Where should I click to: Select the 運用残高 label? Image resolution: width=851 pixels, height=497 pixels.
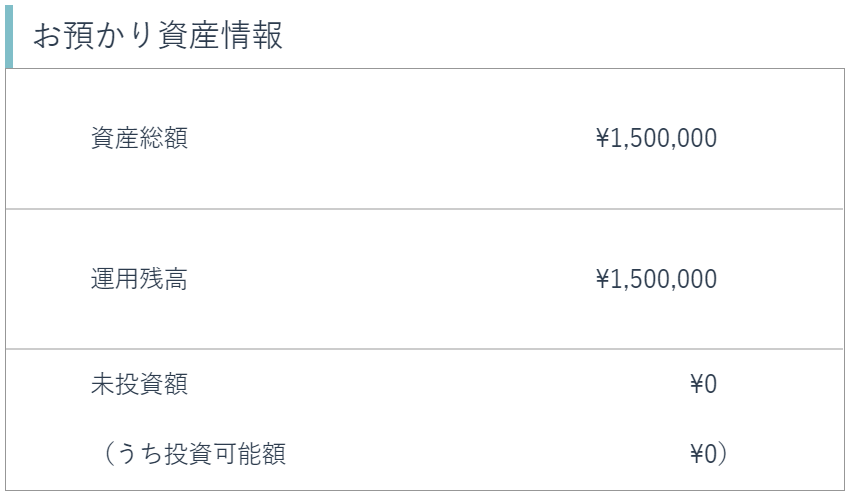tap(139, 279)
